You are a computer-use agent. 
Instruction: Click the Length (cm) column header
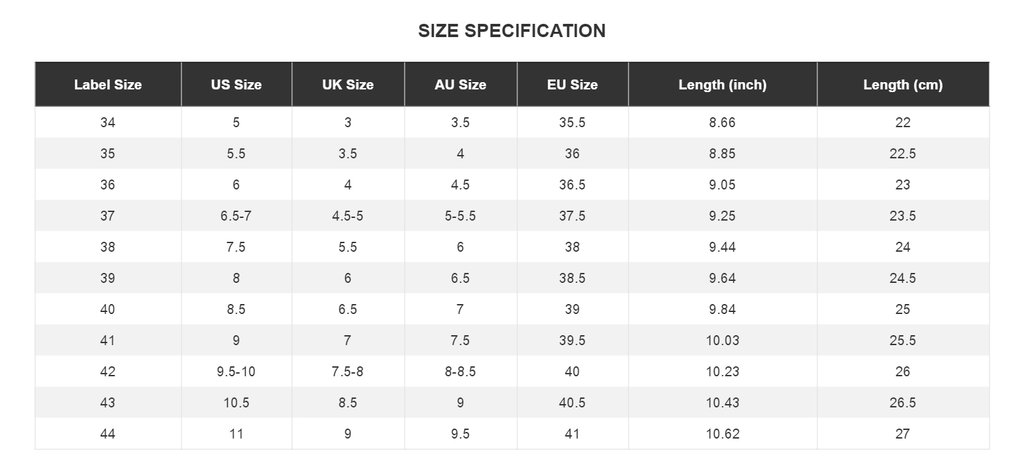coord(903,85)
